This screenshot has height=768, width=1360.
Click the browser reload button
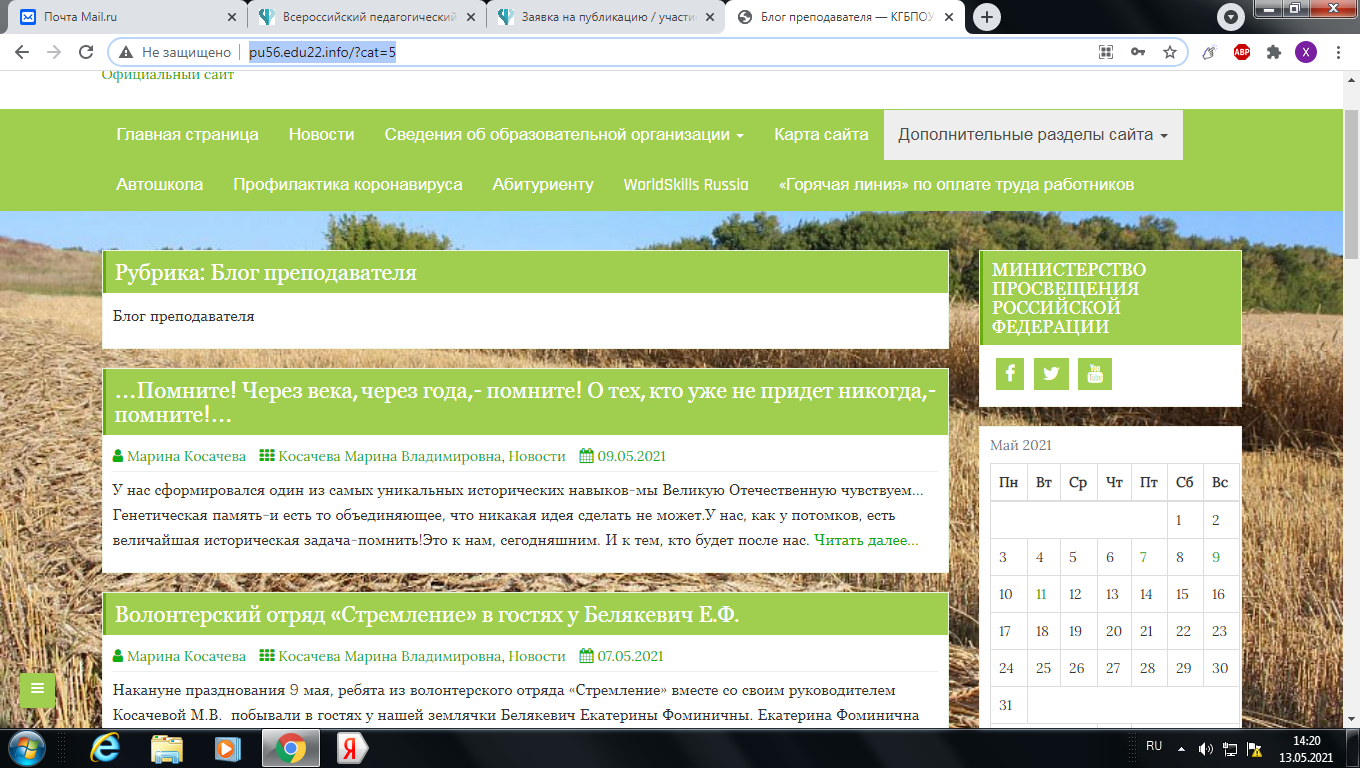tap(81, 52)
